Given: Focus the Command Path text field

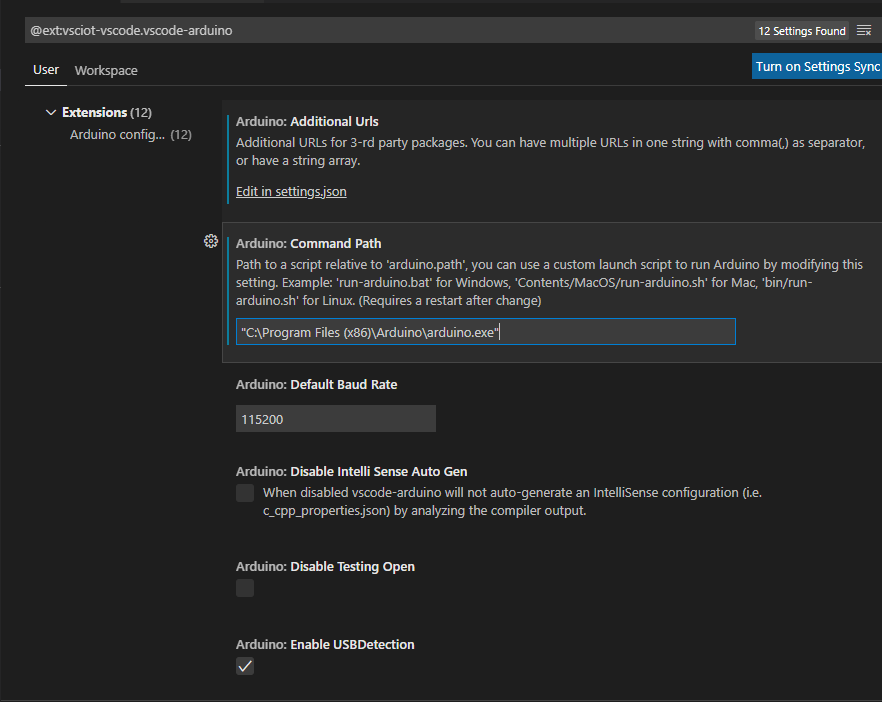Looking at the screenshot, I should [485, 332].
